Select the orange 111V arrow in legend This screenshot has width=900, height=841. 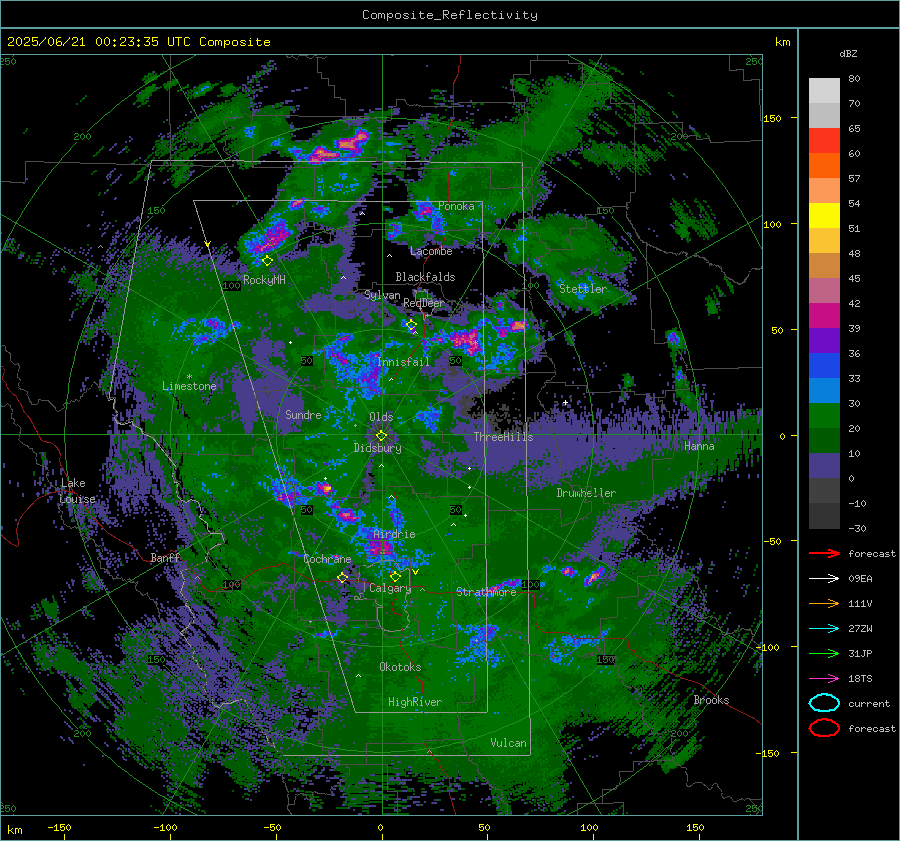pos(824,603)
